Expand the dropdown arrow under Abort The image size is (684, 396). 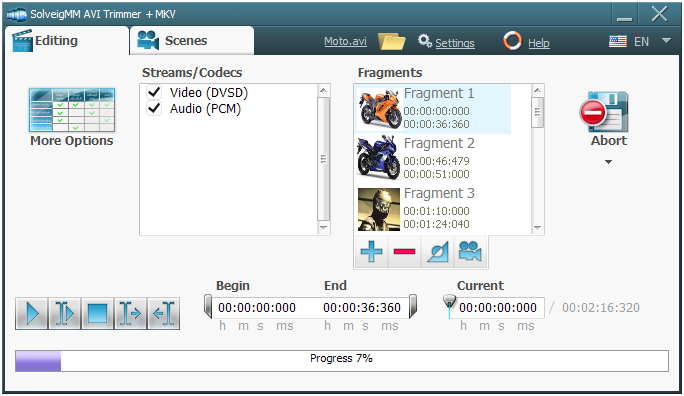pos(609,162)
